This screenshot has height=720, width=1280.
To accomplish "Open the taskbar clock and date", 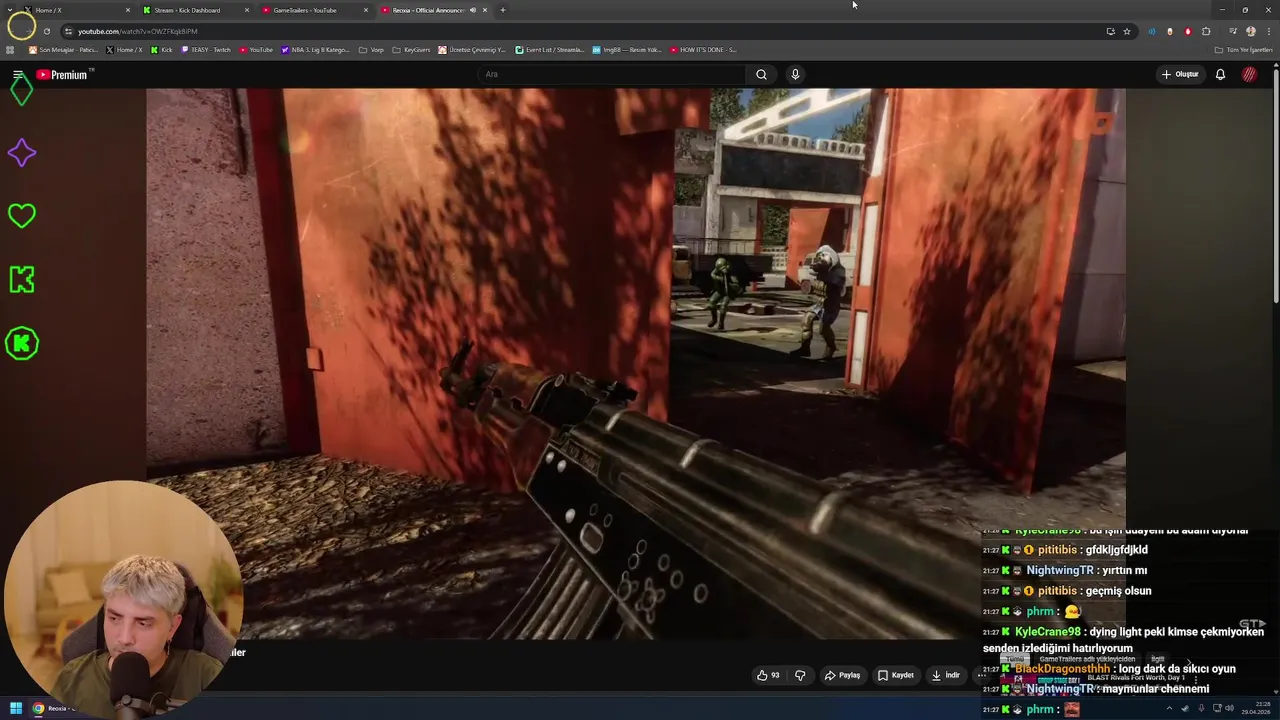I will (1256, 708).
